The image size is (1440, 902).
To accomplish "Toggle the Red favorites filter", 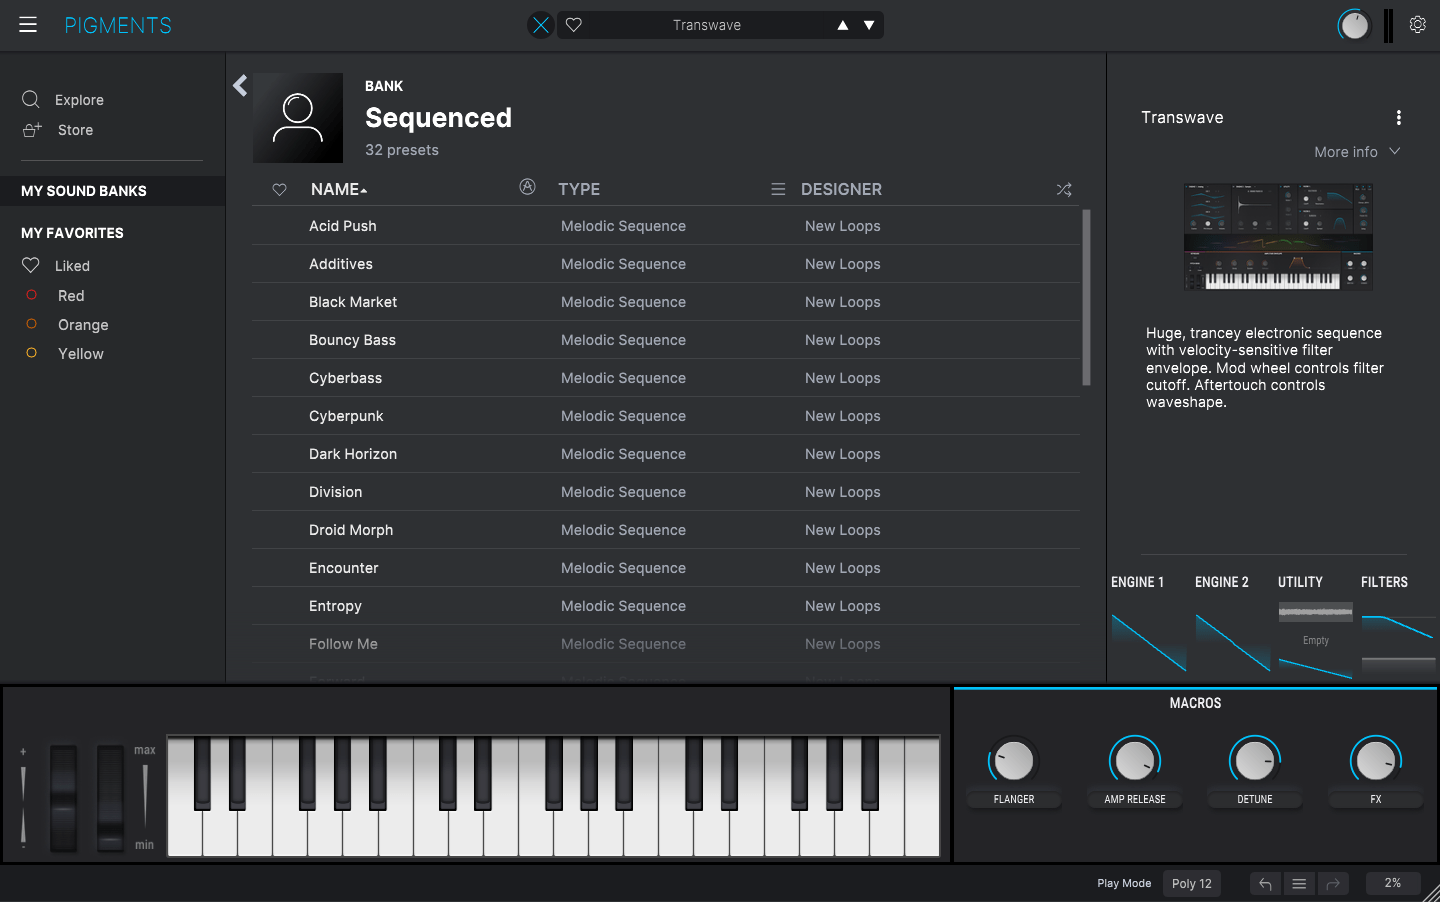I will click(x=31, y=295).
